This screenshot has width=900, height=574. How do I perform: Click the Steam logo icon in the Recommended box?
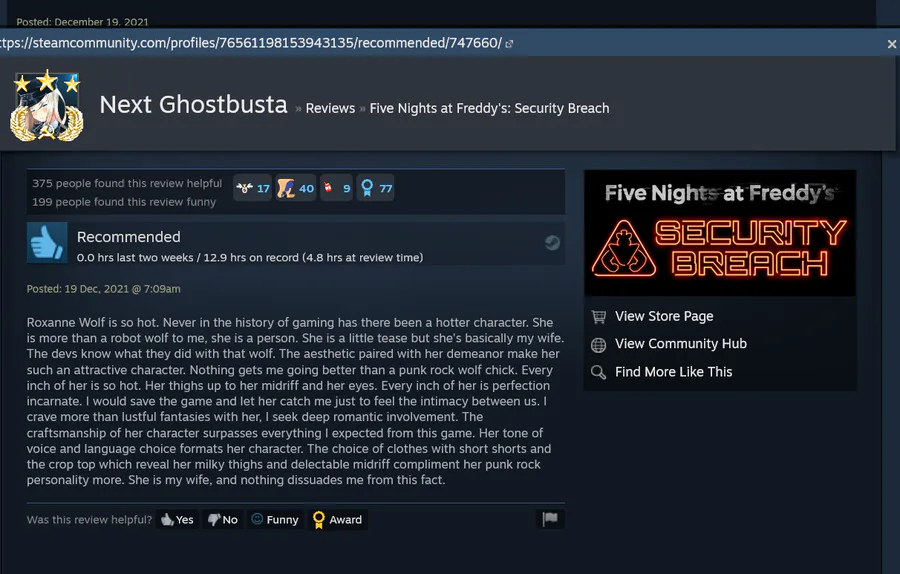pos(552,243)
